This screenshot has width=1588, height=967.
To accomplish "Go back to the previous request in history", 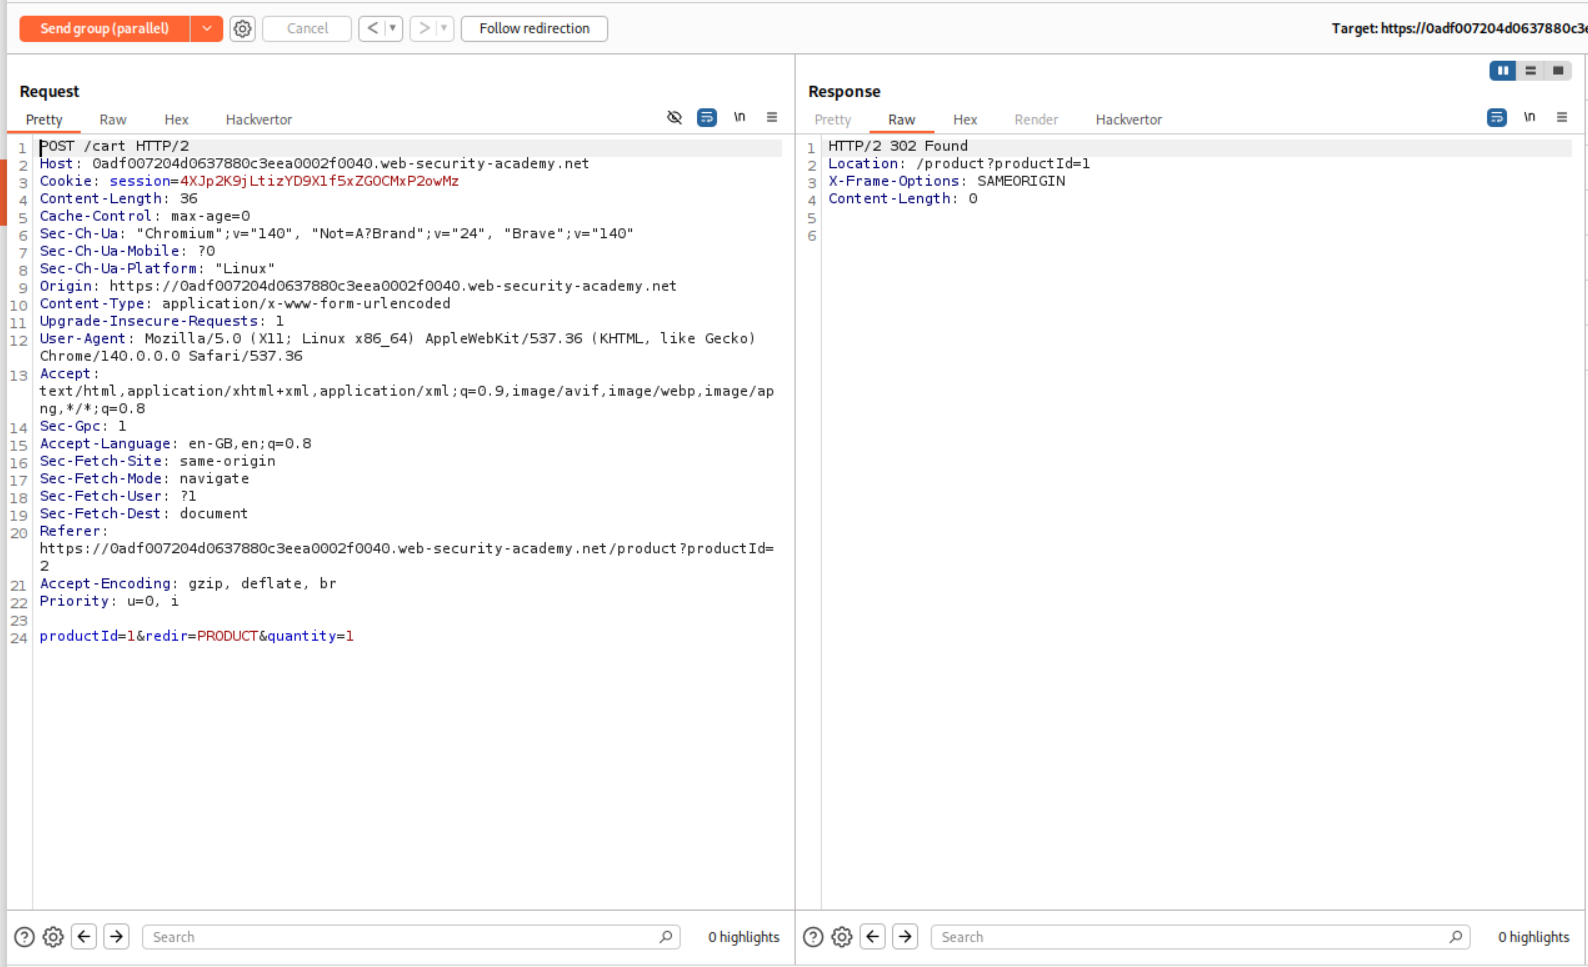I will pyautogui.click(x=372, y=28).
